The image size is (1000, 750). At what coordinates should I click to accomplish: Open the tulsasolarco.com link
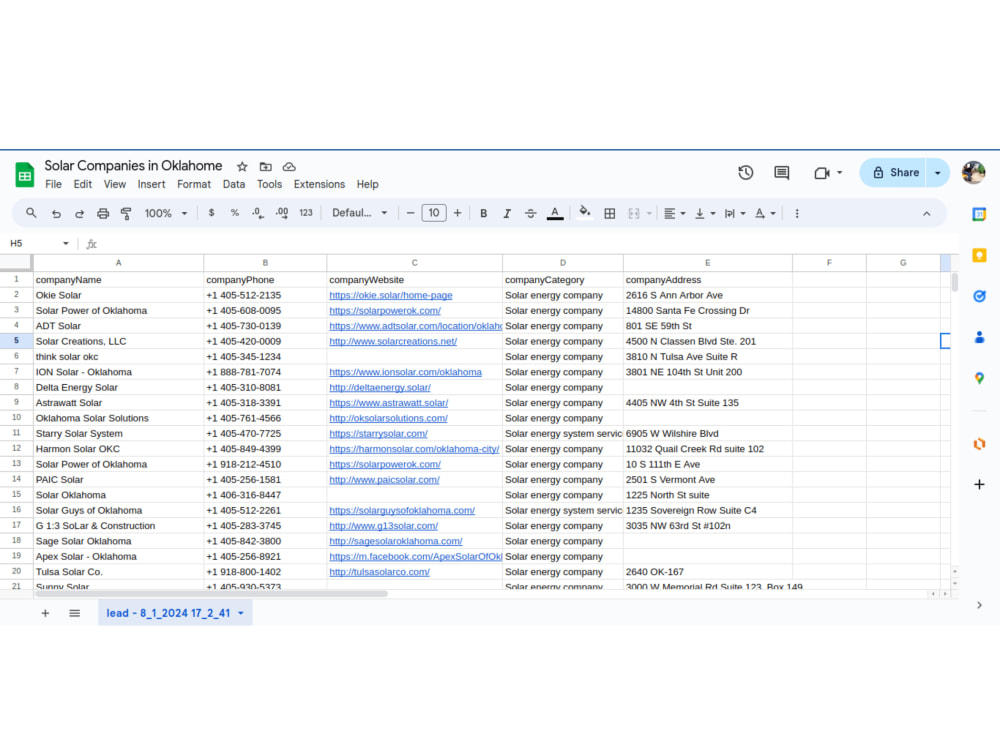click(x=379, y=572)
